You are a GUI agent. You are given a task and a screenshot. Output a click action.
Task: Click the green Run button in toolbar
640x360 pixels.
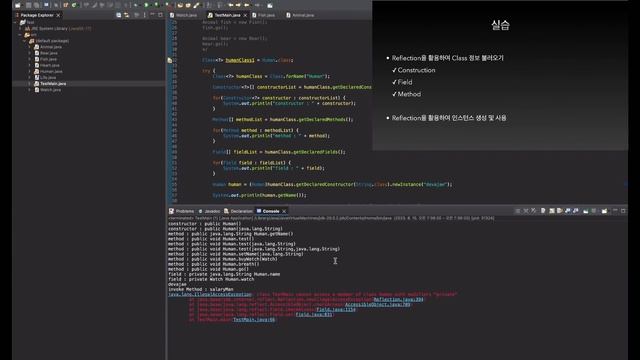(x=146, y=5)
